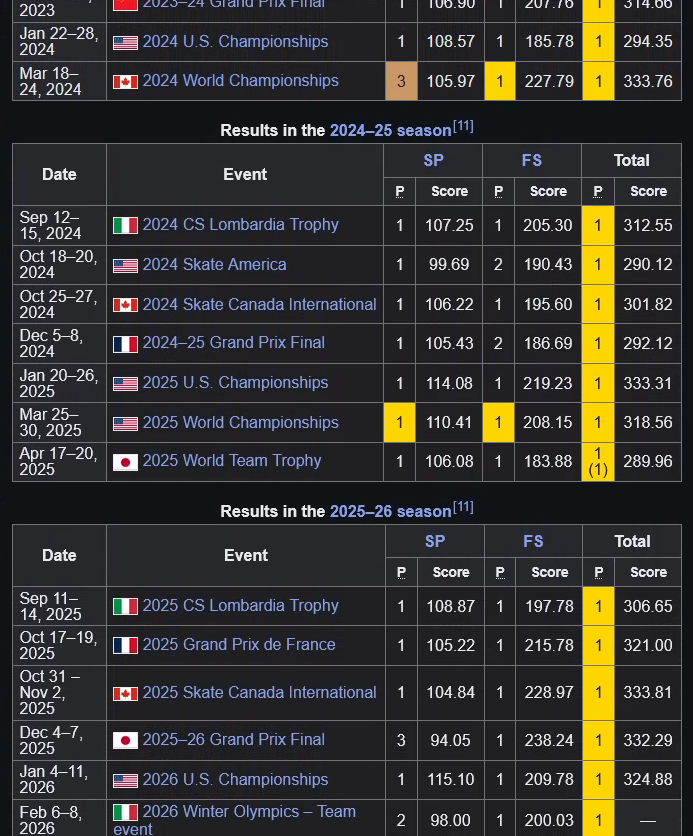693x836 pixels.
Task: Open the 2024 Skate Canada International link
Action: tap(259, 304)
